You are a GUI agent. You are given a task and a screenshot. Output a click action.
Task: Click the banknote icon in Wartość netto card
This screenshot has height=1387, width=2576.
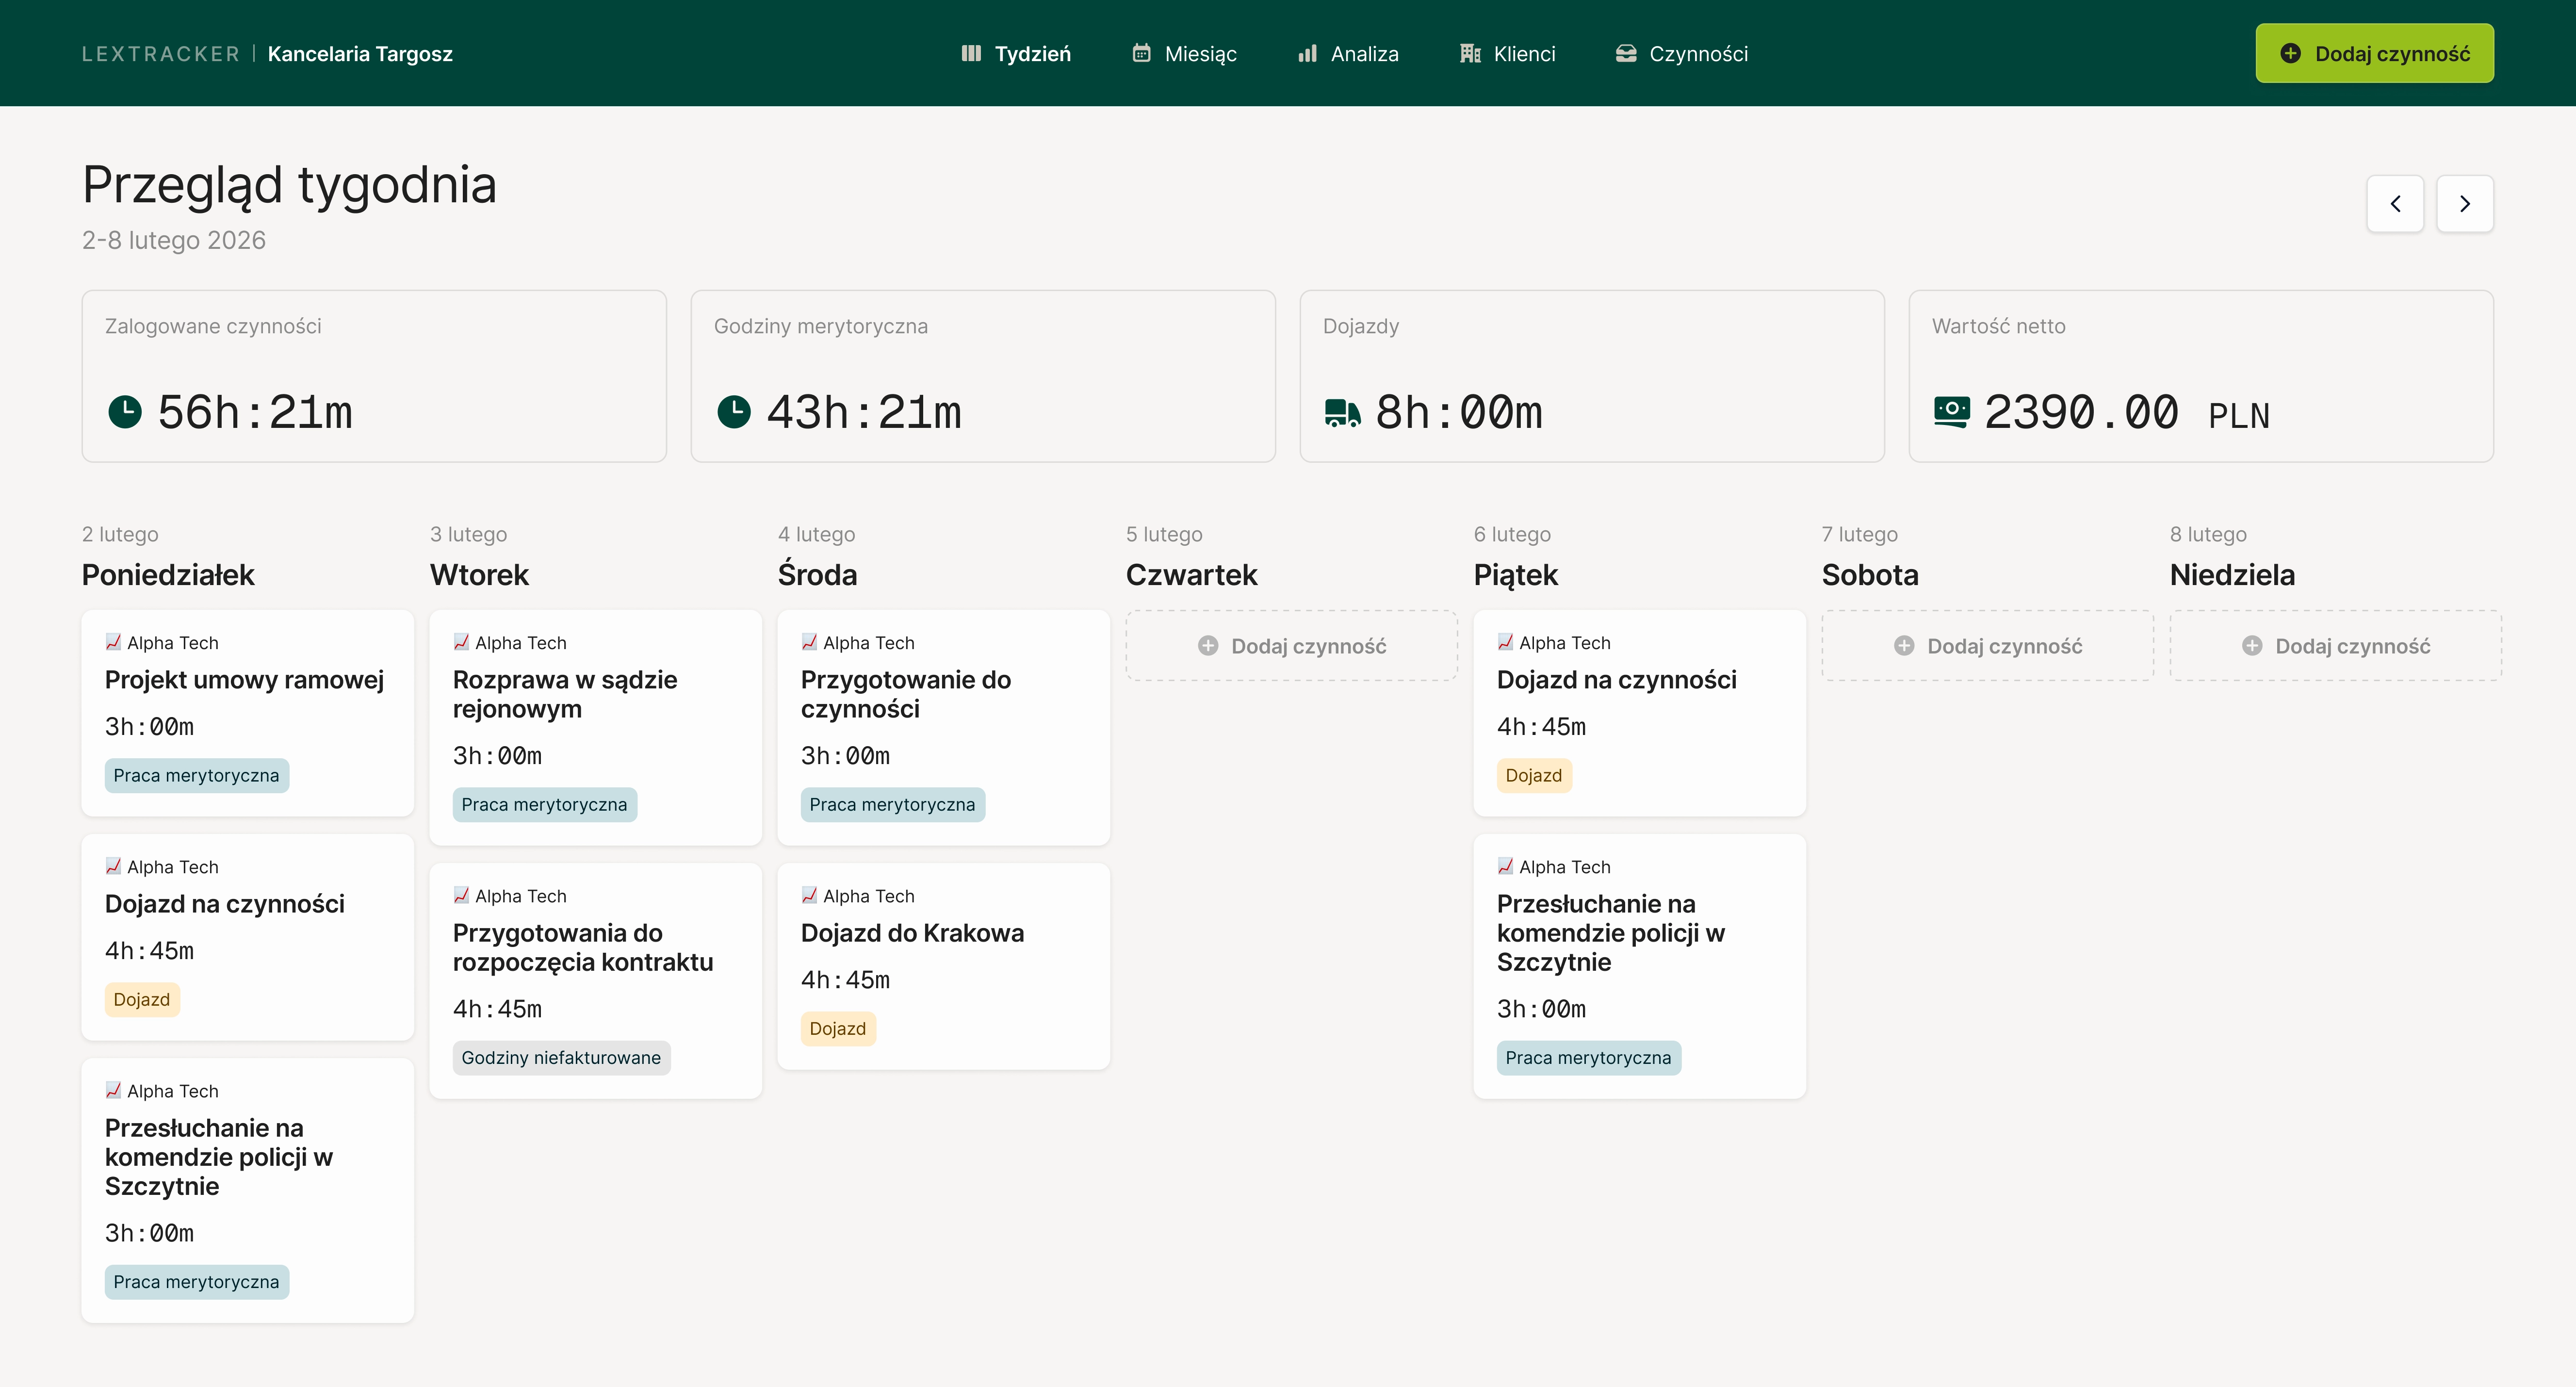pyautogui.click(x=1952, y=411)
